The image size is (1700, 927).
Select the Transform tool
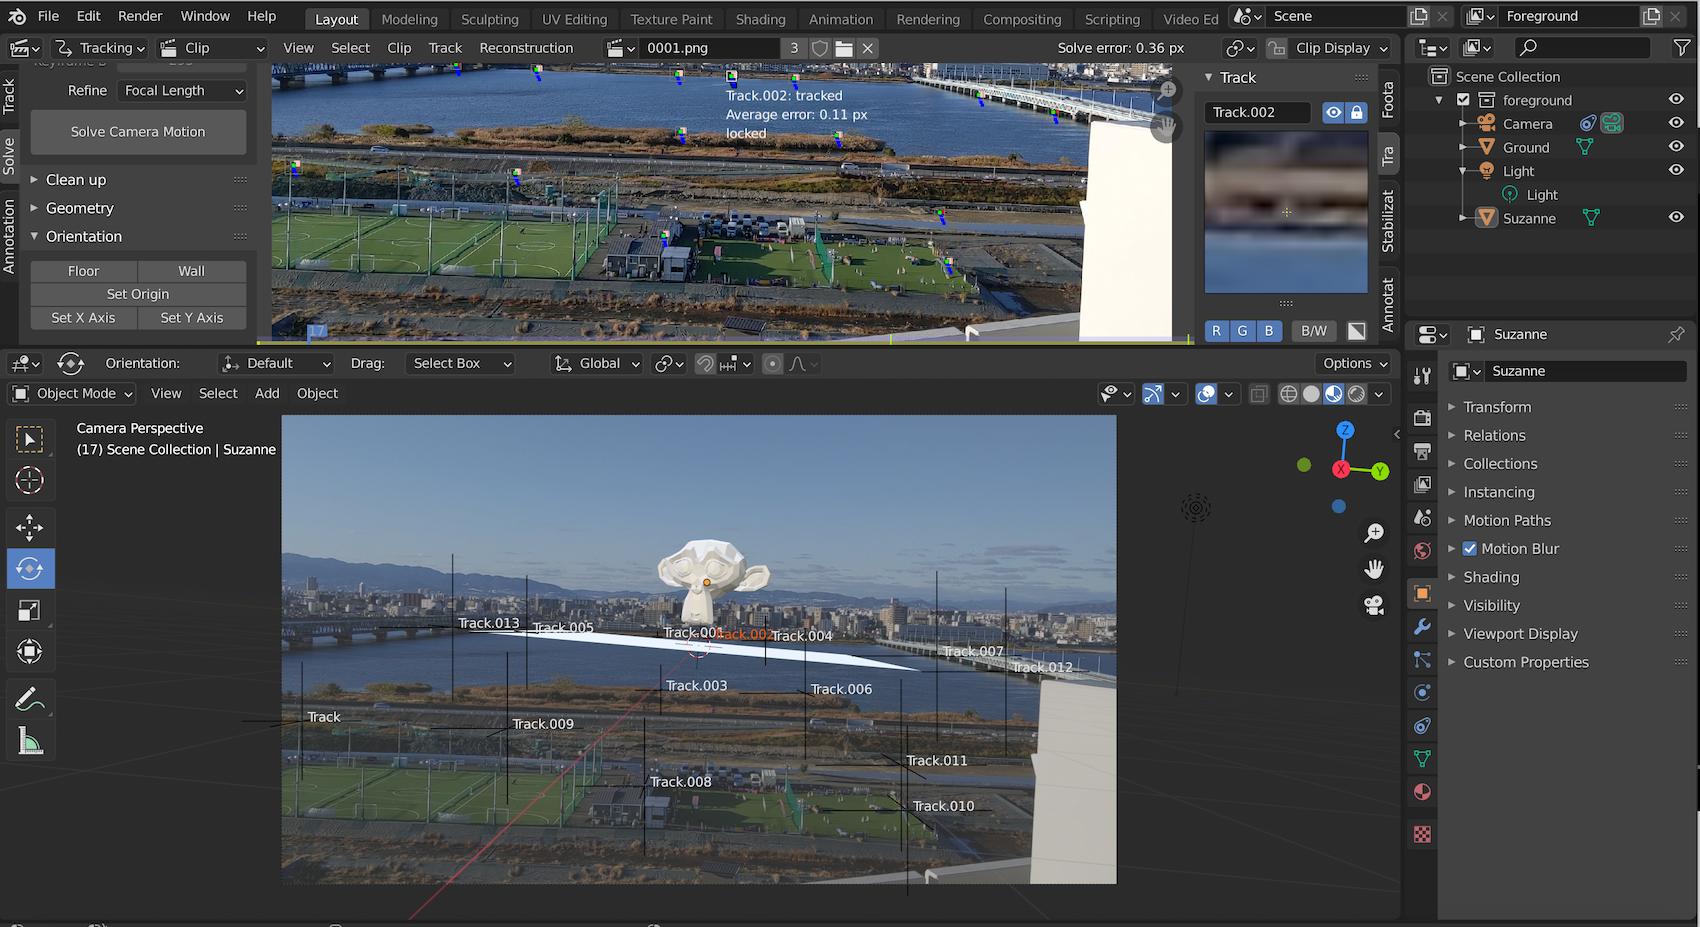tap(30, 652)
